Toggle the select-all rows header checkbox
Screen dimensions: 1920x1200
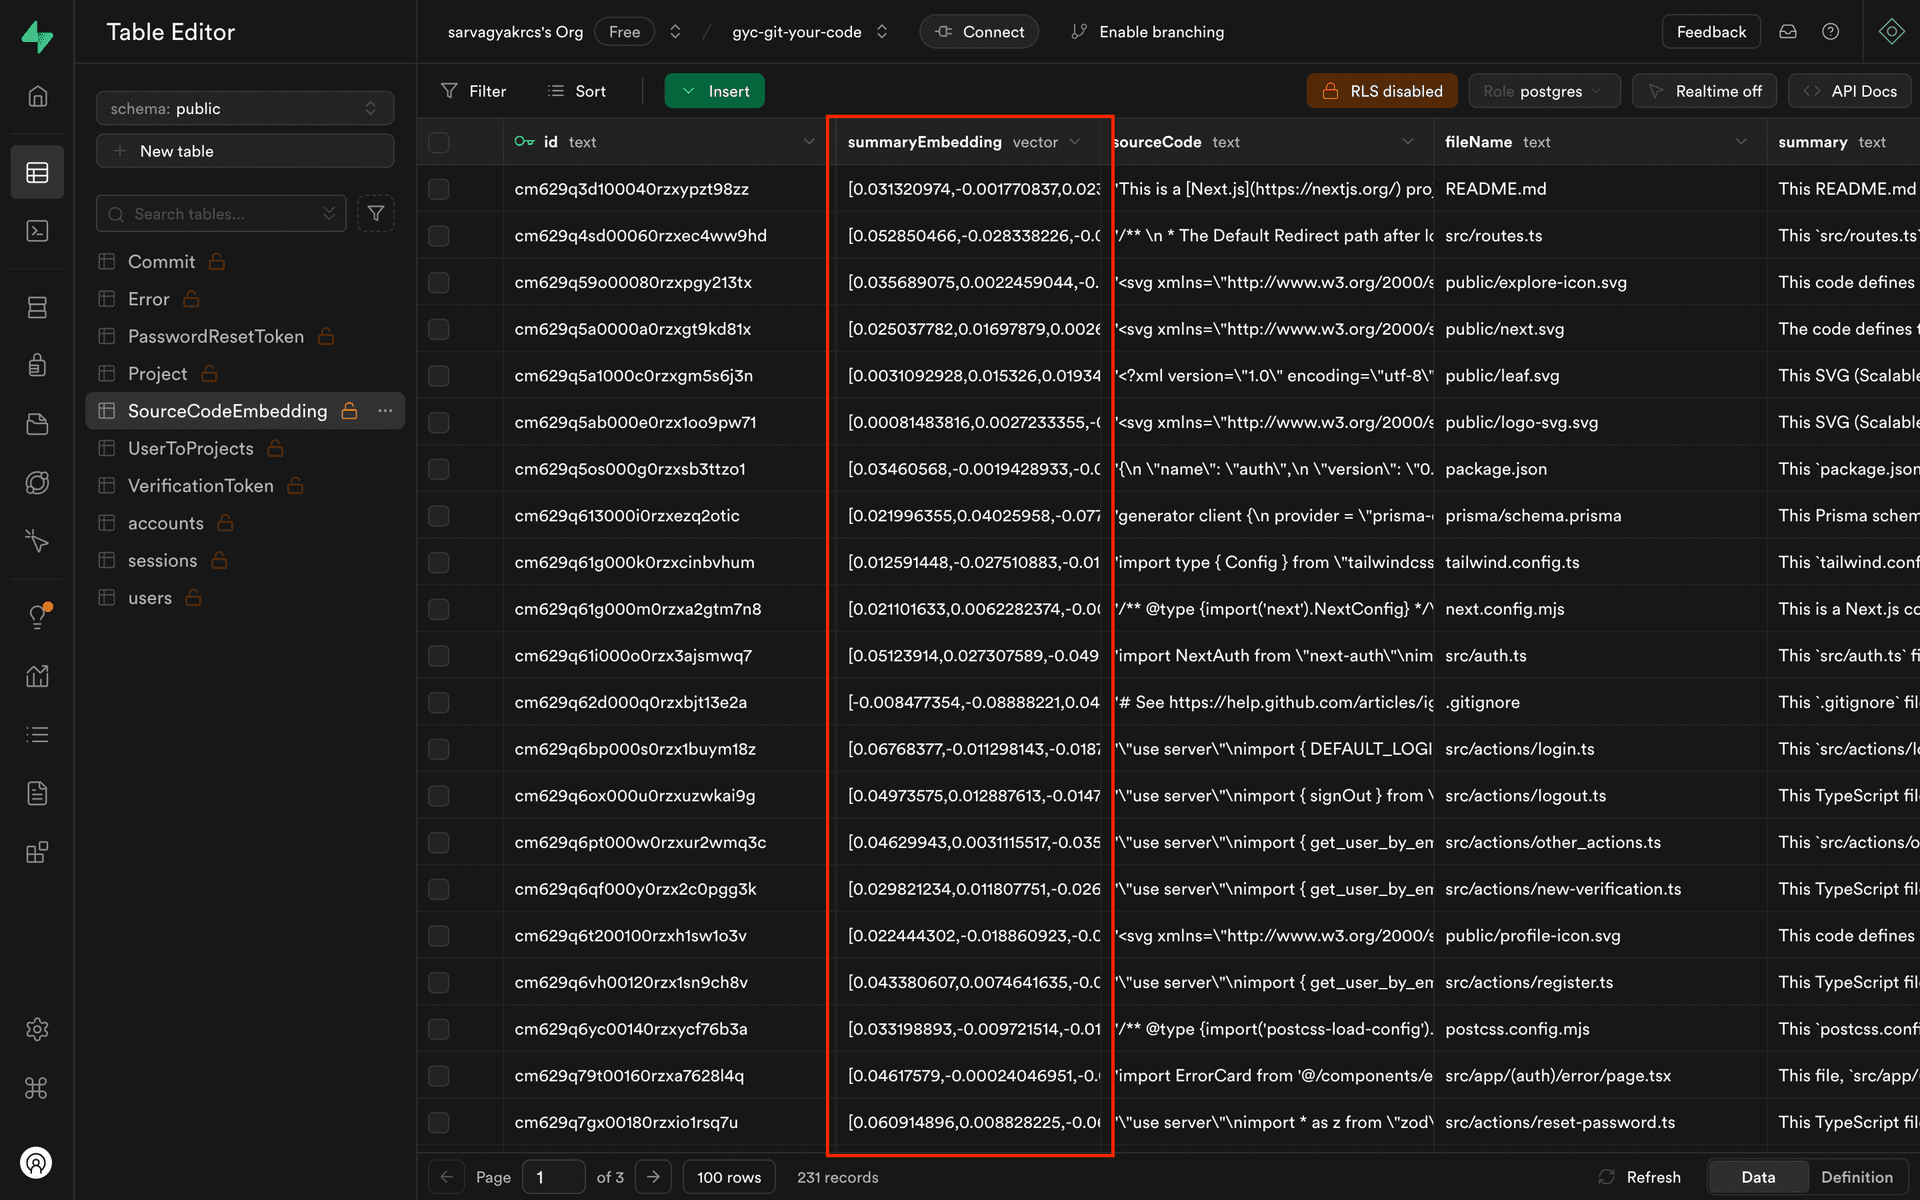click(x=439, y=142)
